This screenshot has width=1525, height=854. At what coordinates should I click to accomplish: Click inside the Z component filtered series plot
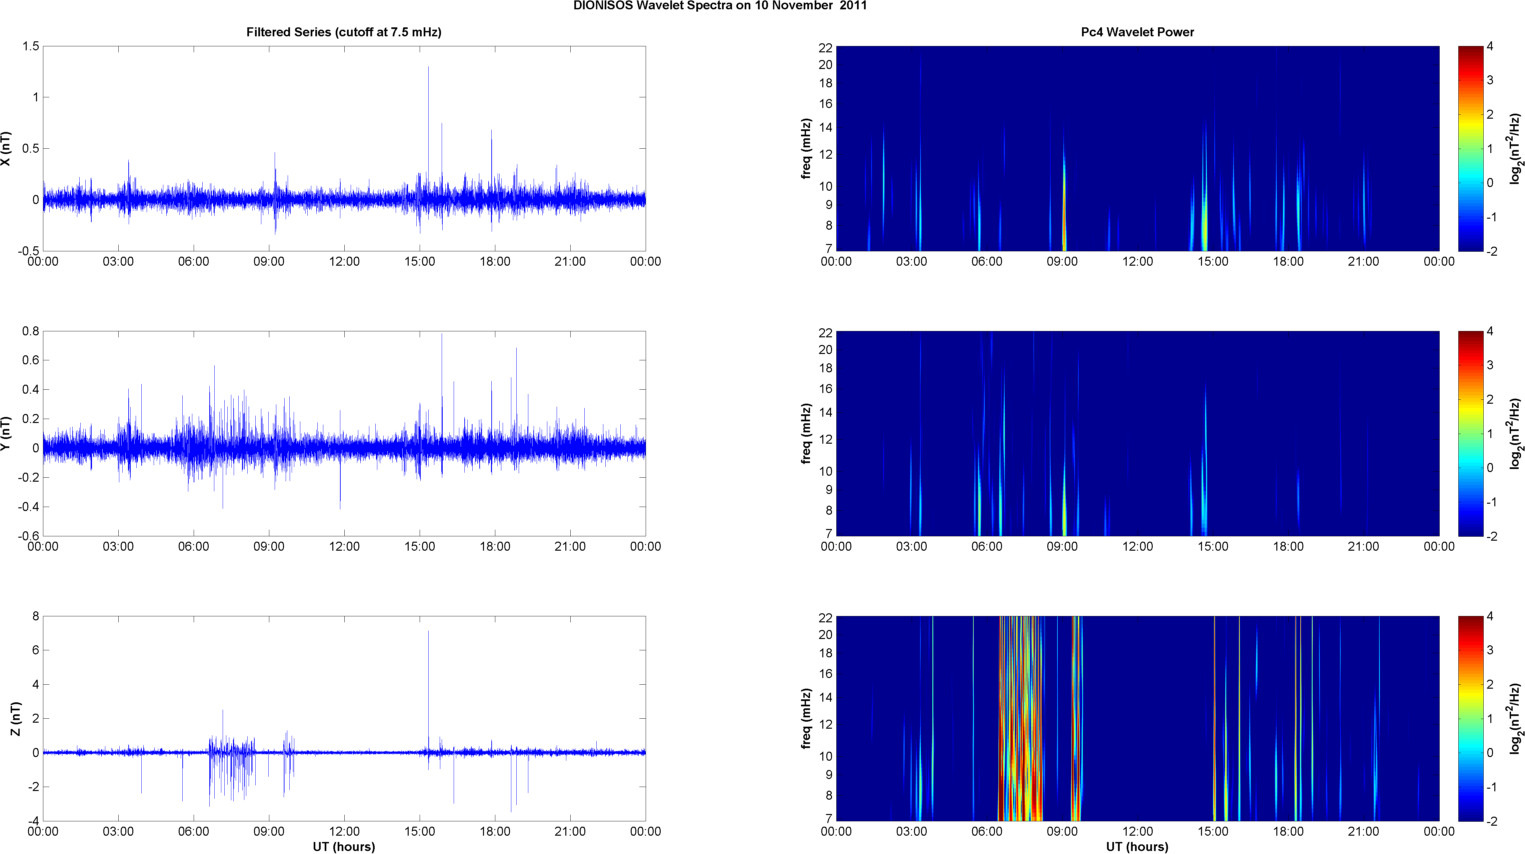344,719
